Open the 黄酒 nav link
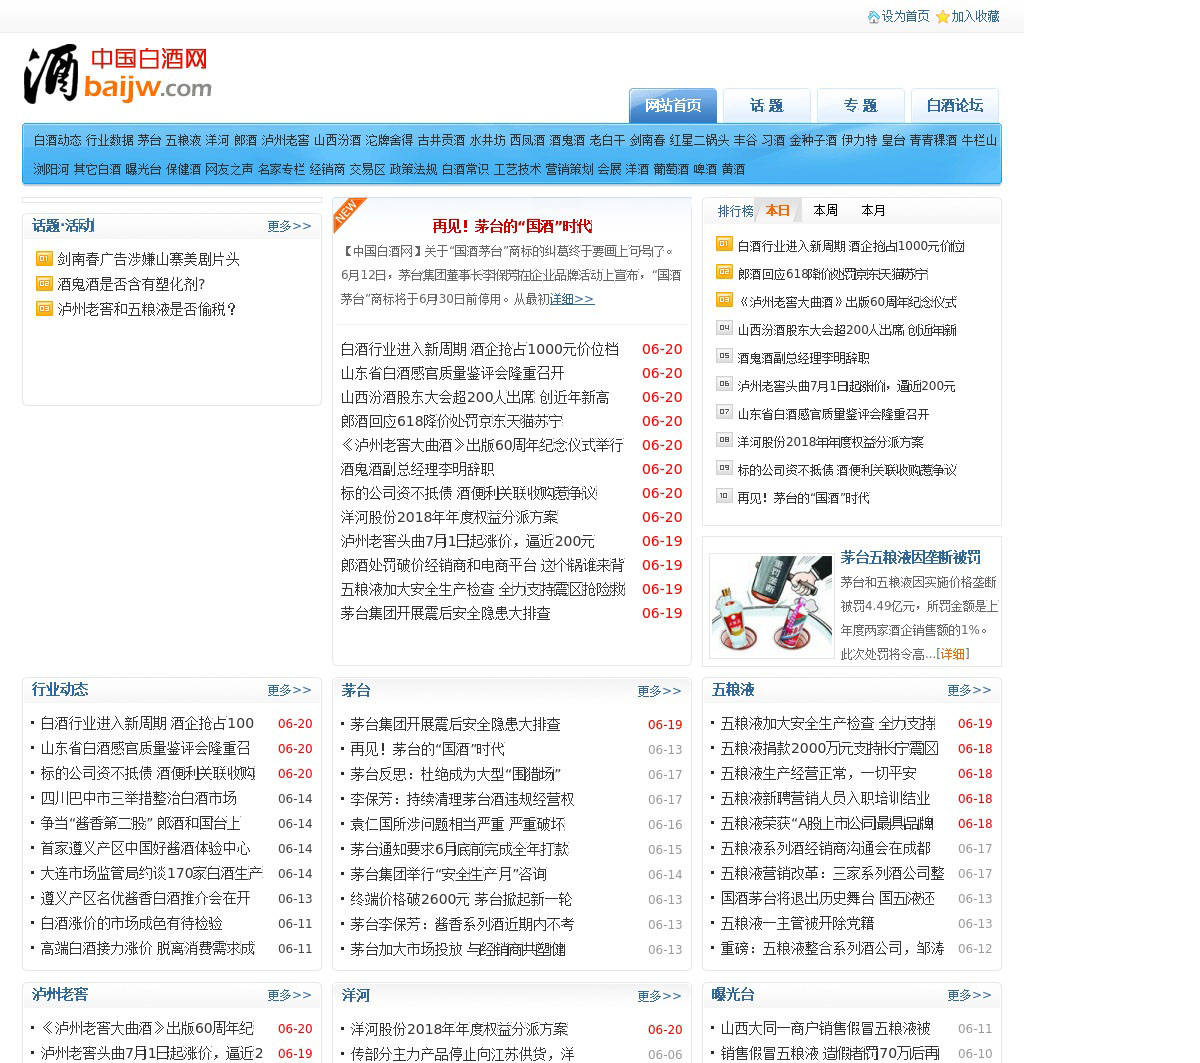The image size is (1200, 1063). 733,170
